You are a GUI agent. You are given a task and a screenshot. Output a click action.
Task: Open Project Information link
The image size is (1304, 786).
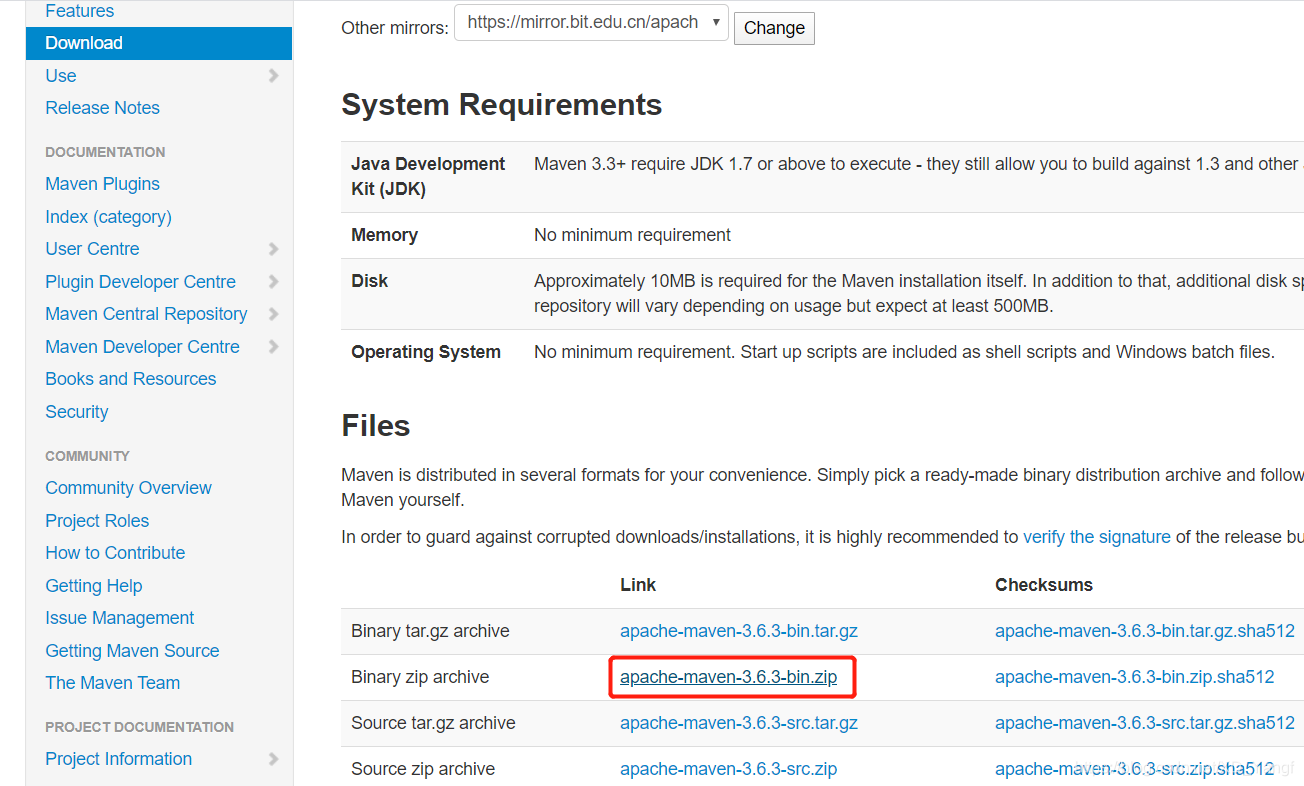tap(118, 759)
